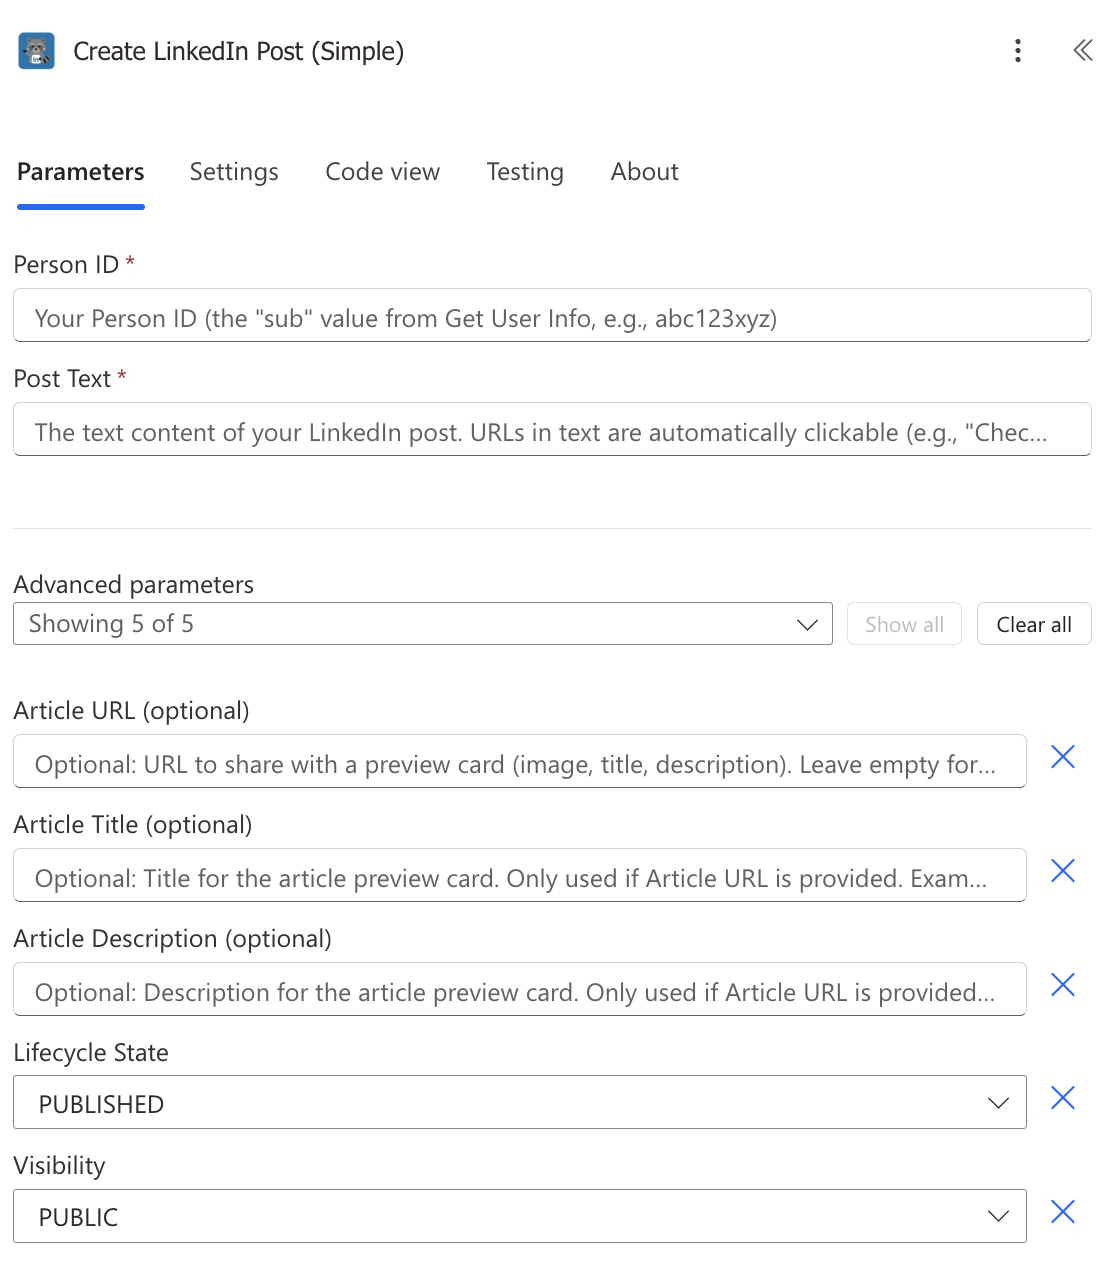Click the raccoon connector icon in header
This screenshot has height=1264, width=1116.
point(37,51)
